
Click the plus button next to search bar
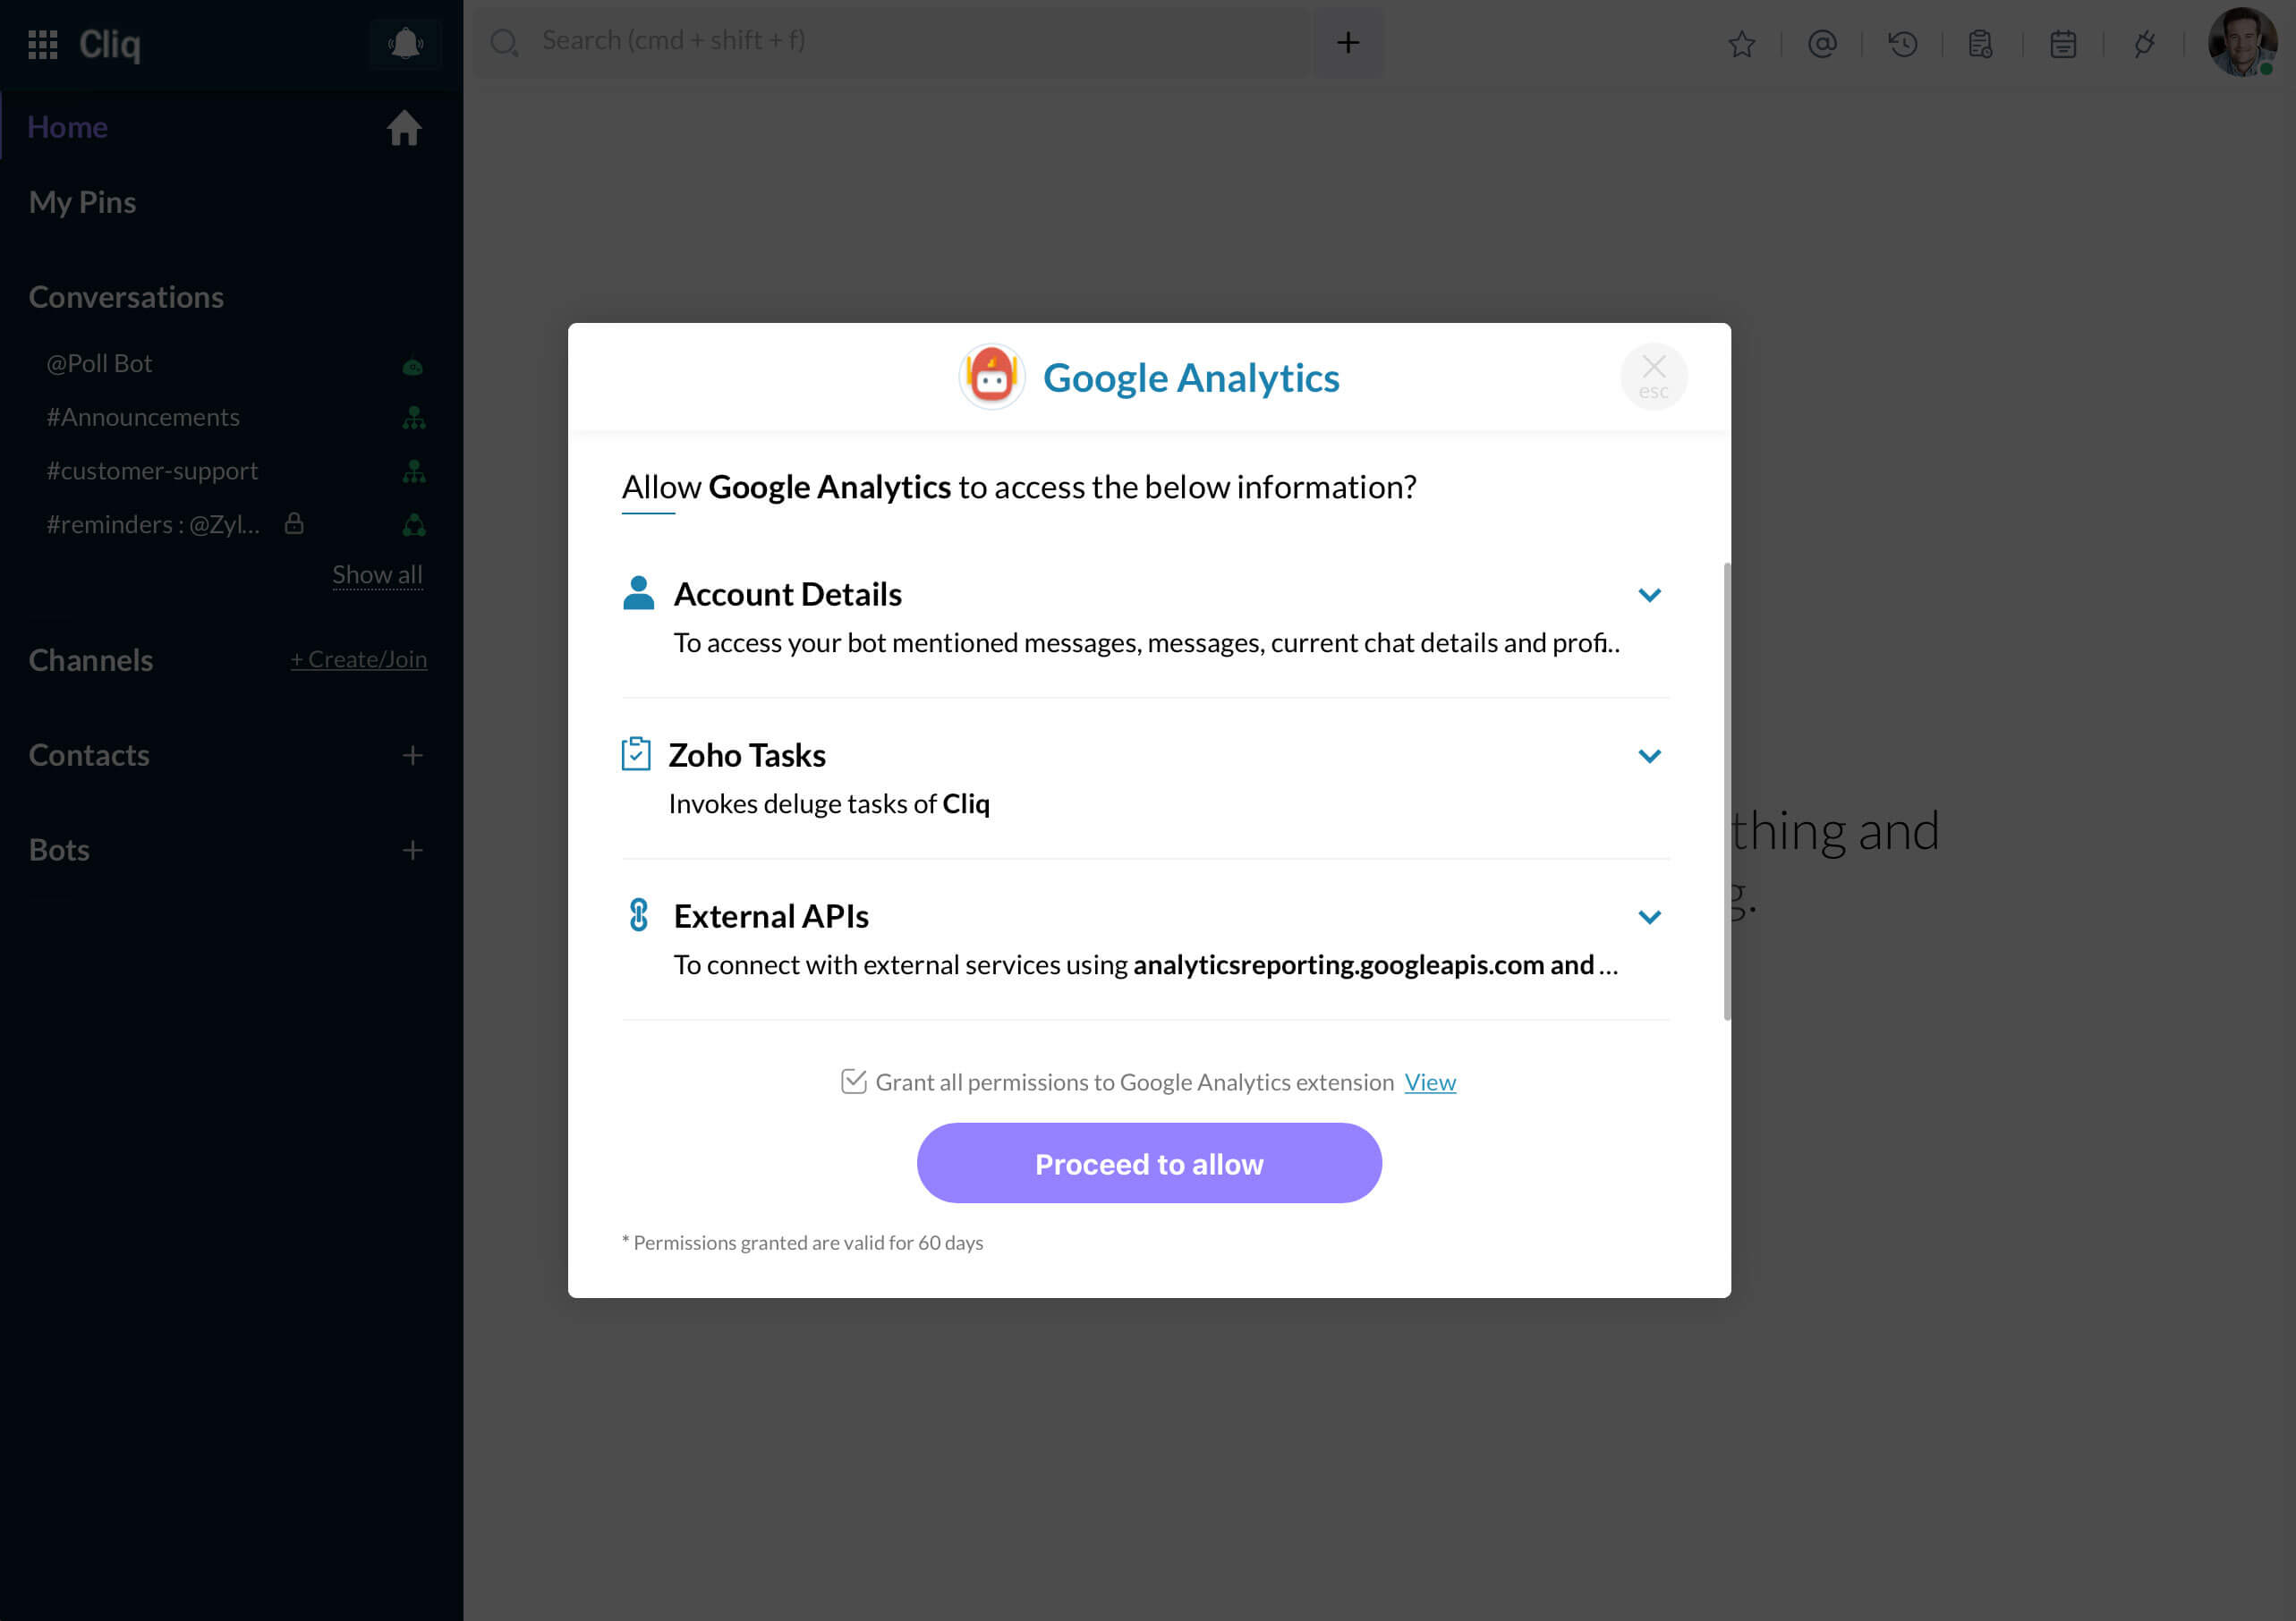1348,42
